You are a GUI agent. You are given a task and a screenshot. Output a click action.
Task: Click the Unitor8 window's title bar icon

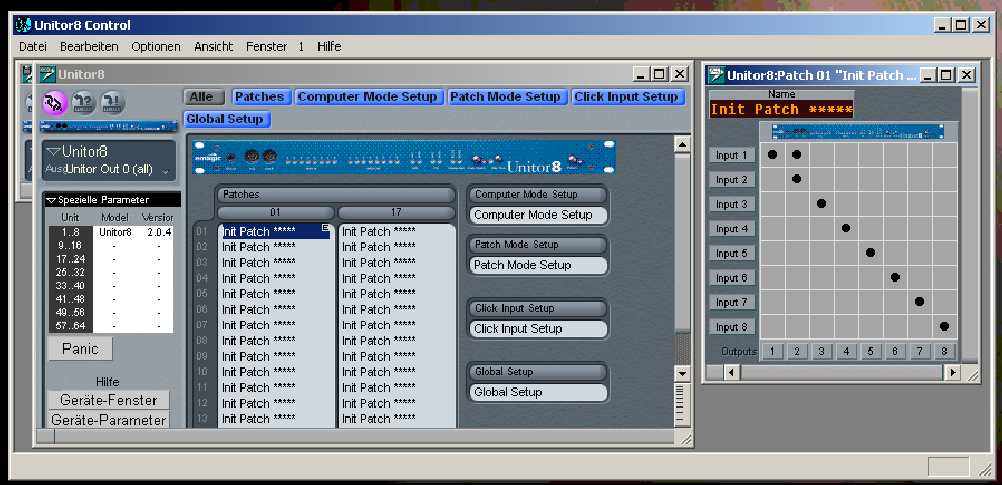tap(48, 74)
